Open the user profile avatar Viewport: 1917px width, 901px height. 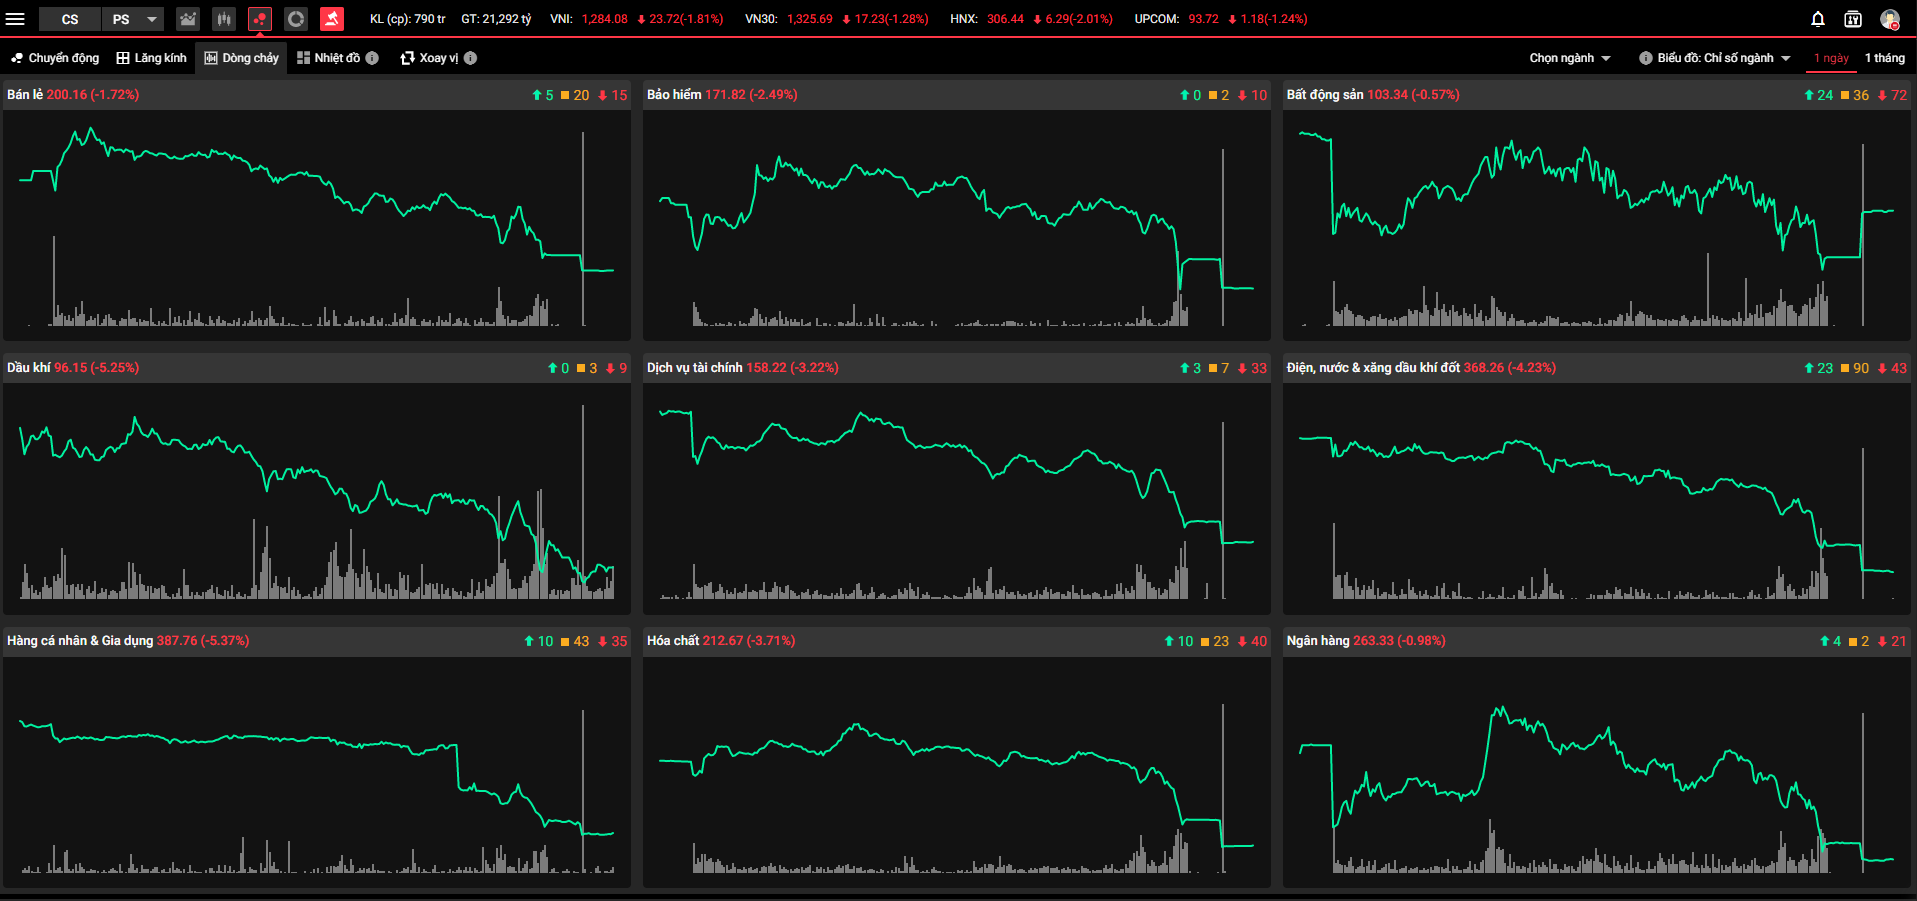[1889, 19]
